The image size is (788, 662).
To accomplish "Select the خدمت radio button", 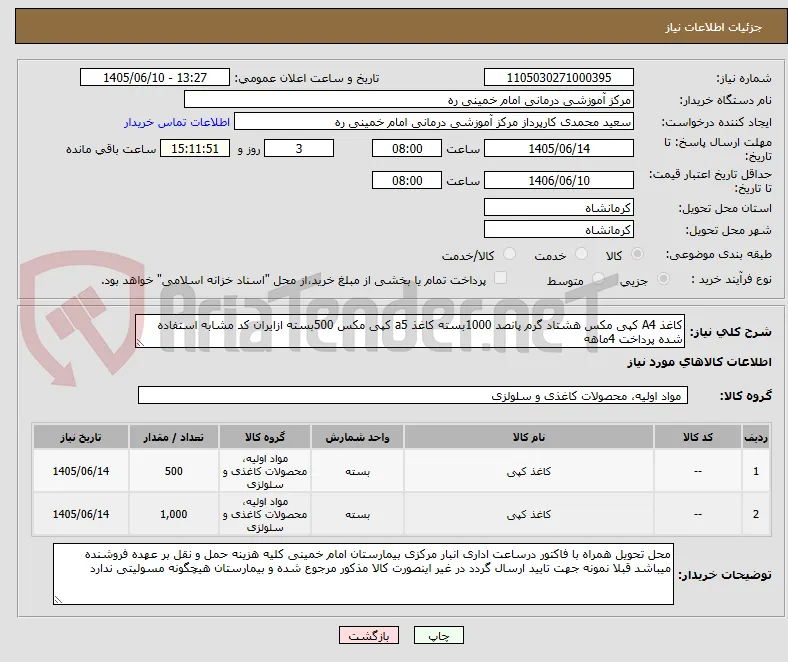I will click(x=581, y=254).
